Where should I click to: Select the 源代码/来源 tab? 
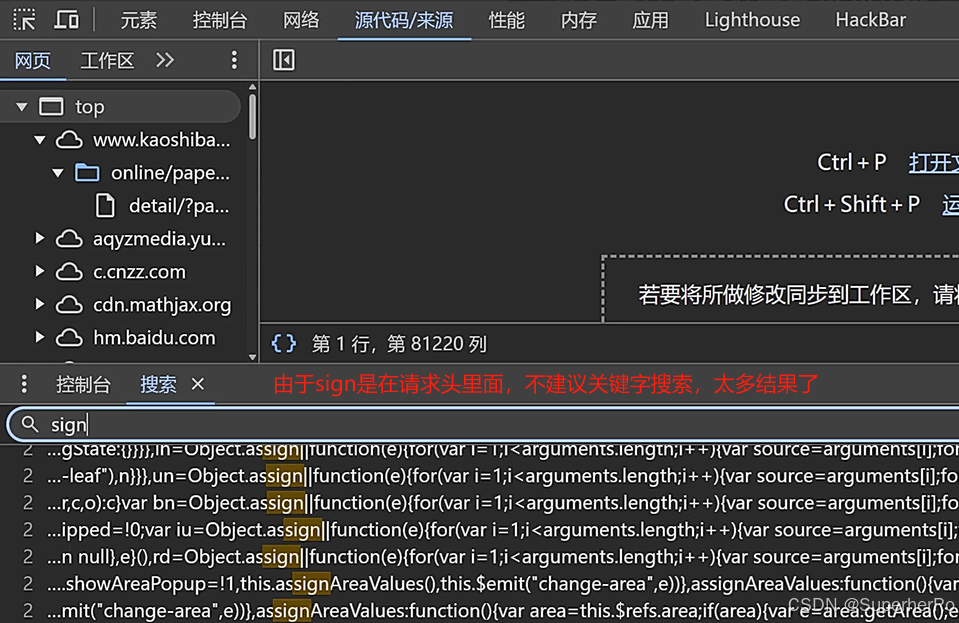click(404, 20)
